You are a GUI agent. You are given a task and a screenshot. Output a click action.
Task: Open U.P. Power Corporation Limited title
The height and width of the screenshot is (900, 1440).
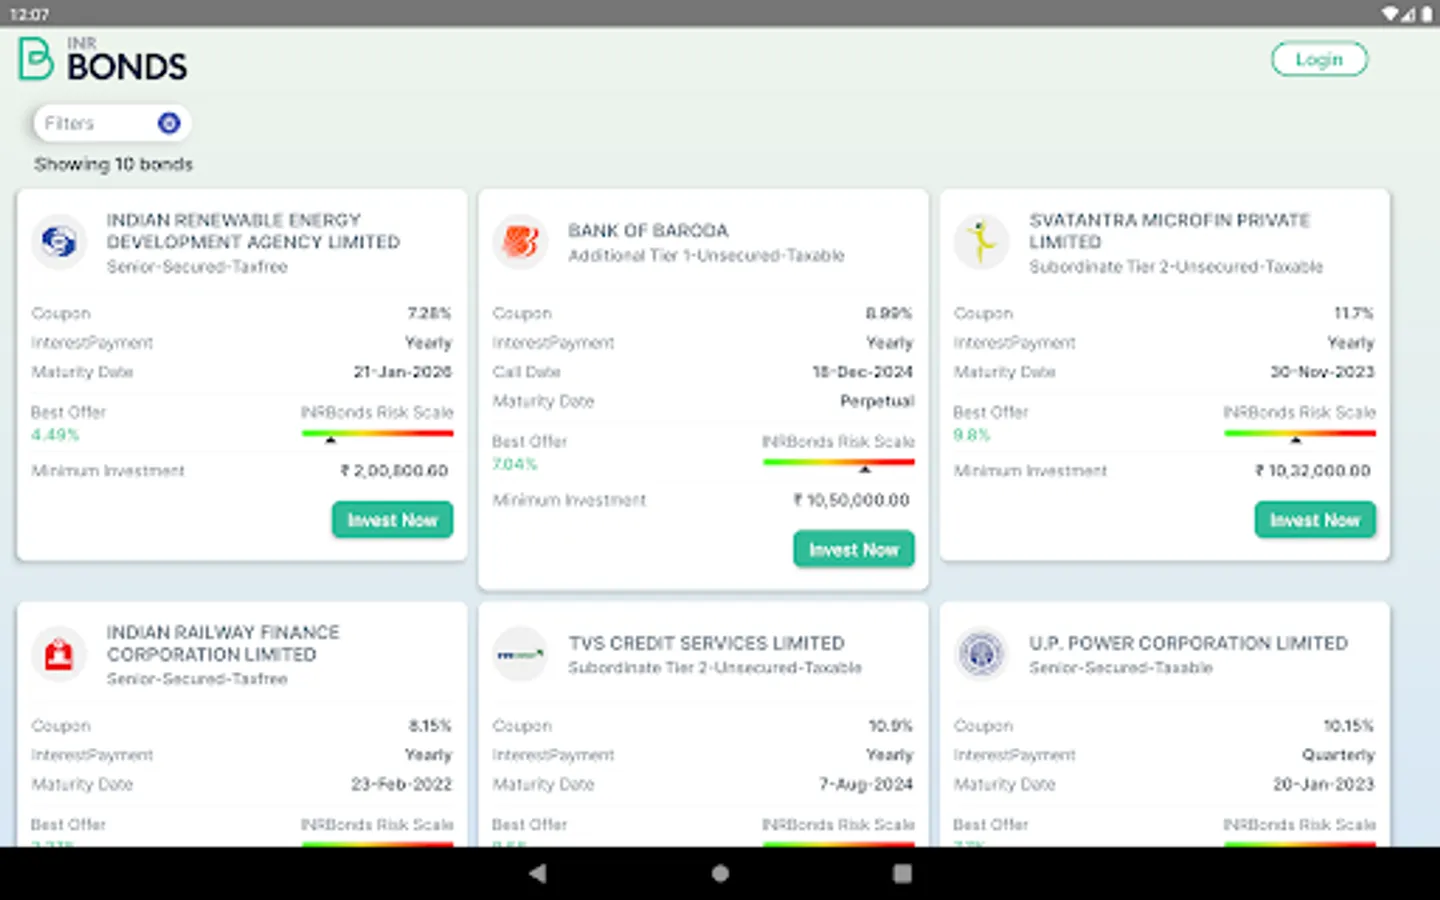[1188, 643]
